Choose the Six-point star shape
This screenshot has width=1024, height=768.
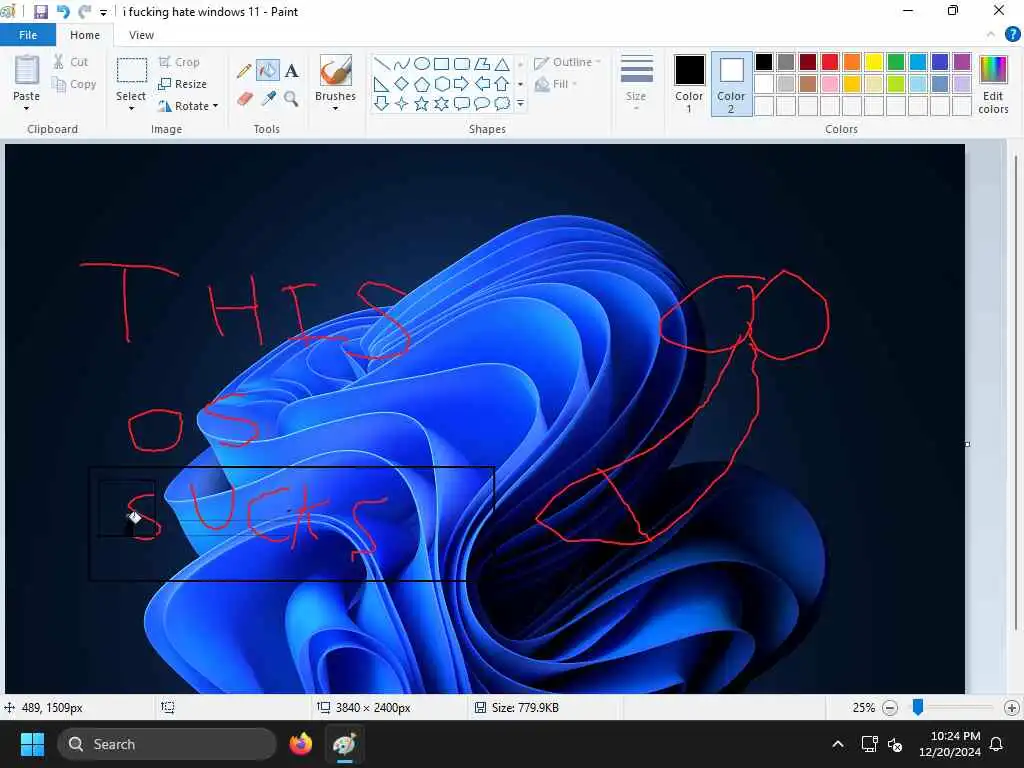click(441, 103)
